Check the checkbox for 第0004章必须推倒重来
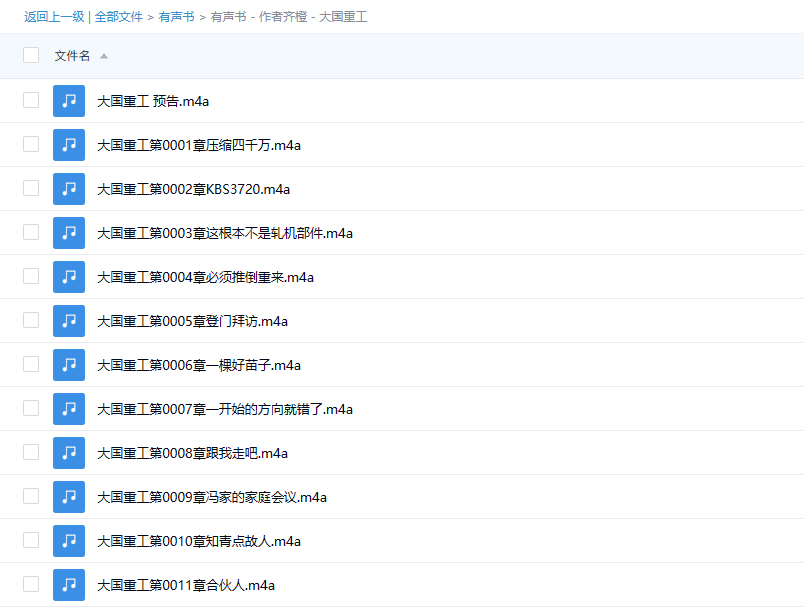Viewport: 804px width, 608px height. click(x=30, y=277)
